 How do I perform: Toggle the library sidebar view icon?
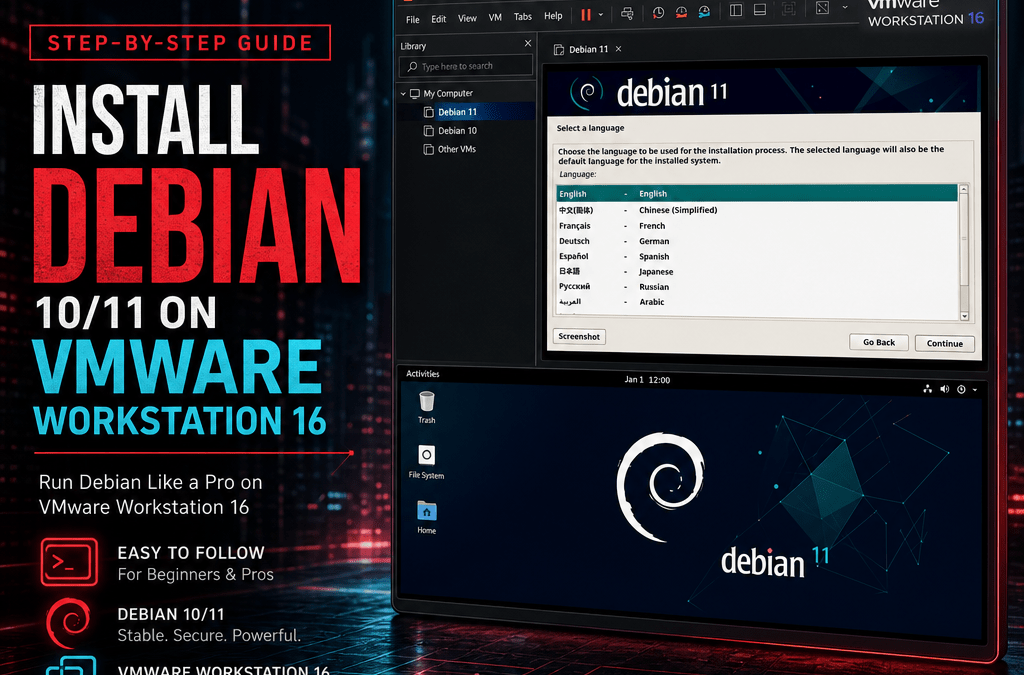click(736, 10)
